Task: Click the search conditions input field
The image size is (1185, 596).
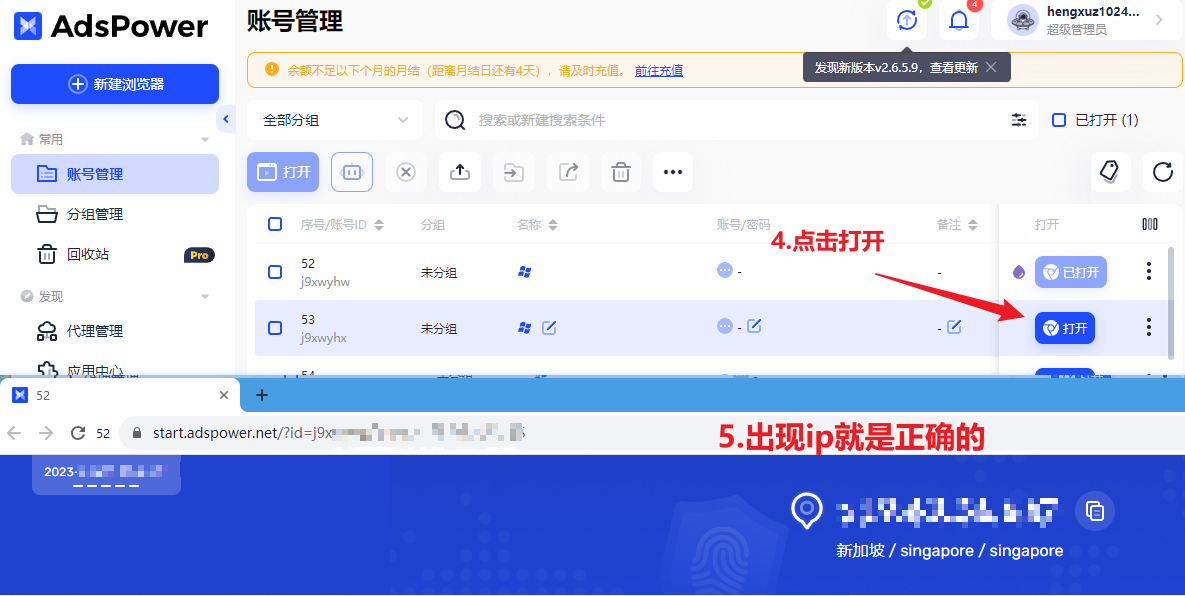Action: [737, 120]
